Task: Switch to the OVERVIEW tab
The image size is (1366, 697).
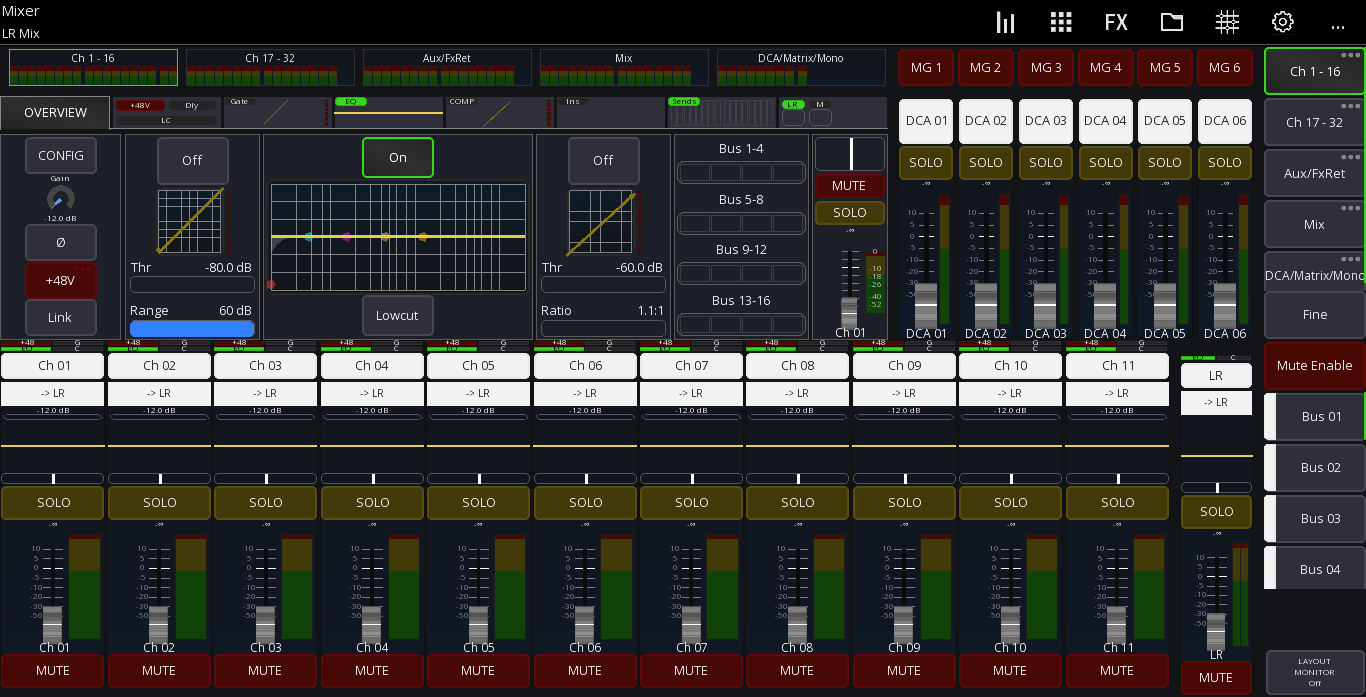Action: (55, 113)
